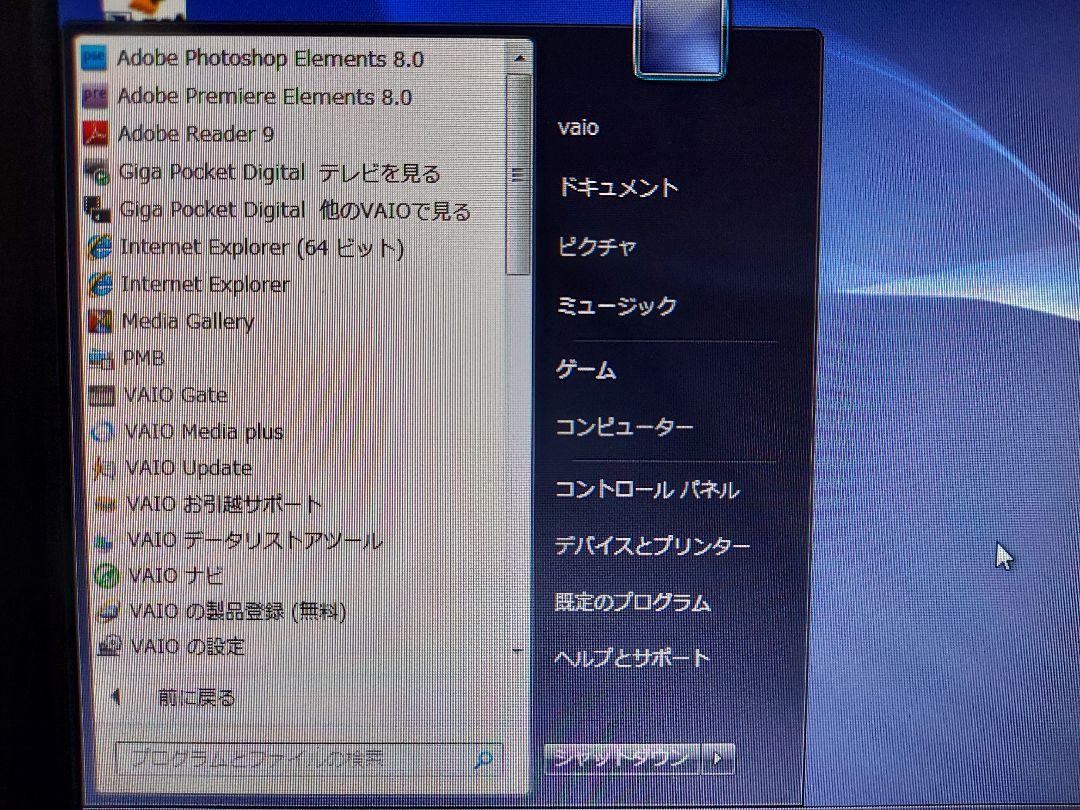Open コントロール パネル
Viewport: 1080px width, 810px height.
(x=647, y=490)
